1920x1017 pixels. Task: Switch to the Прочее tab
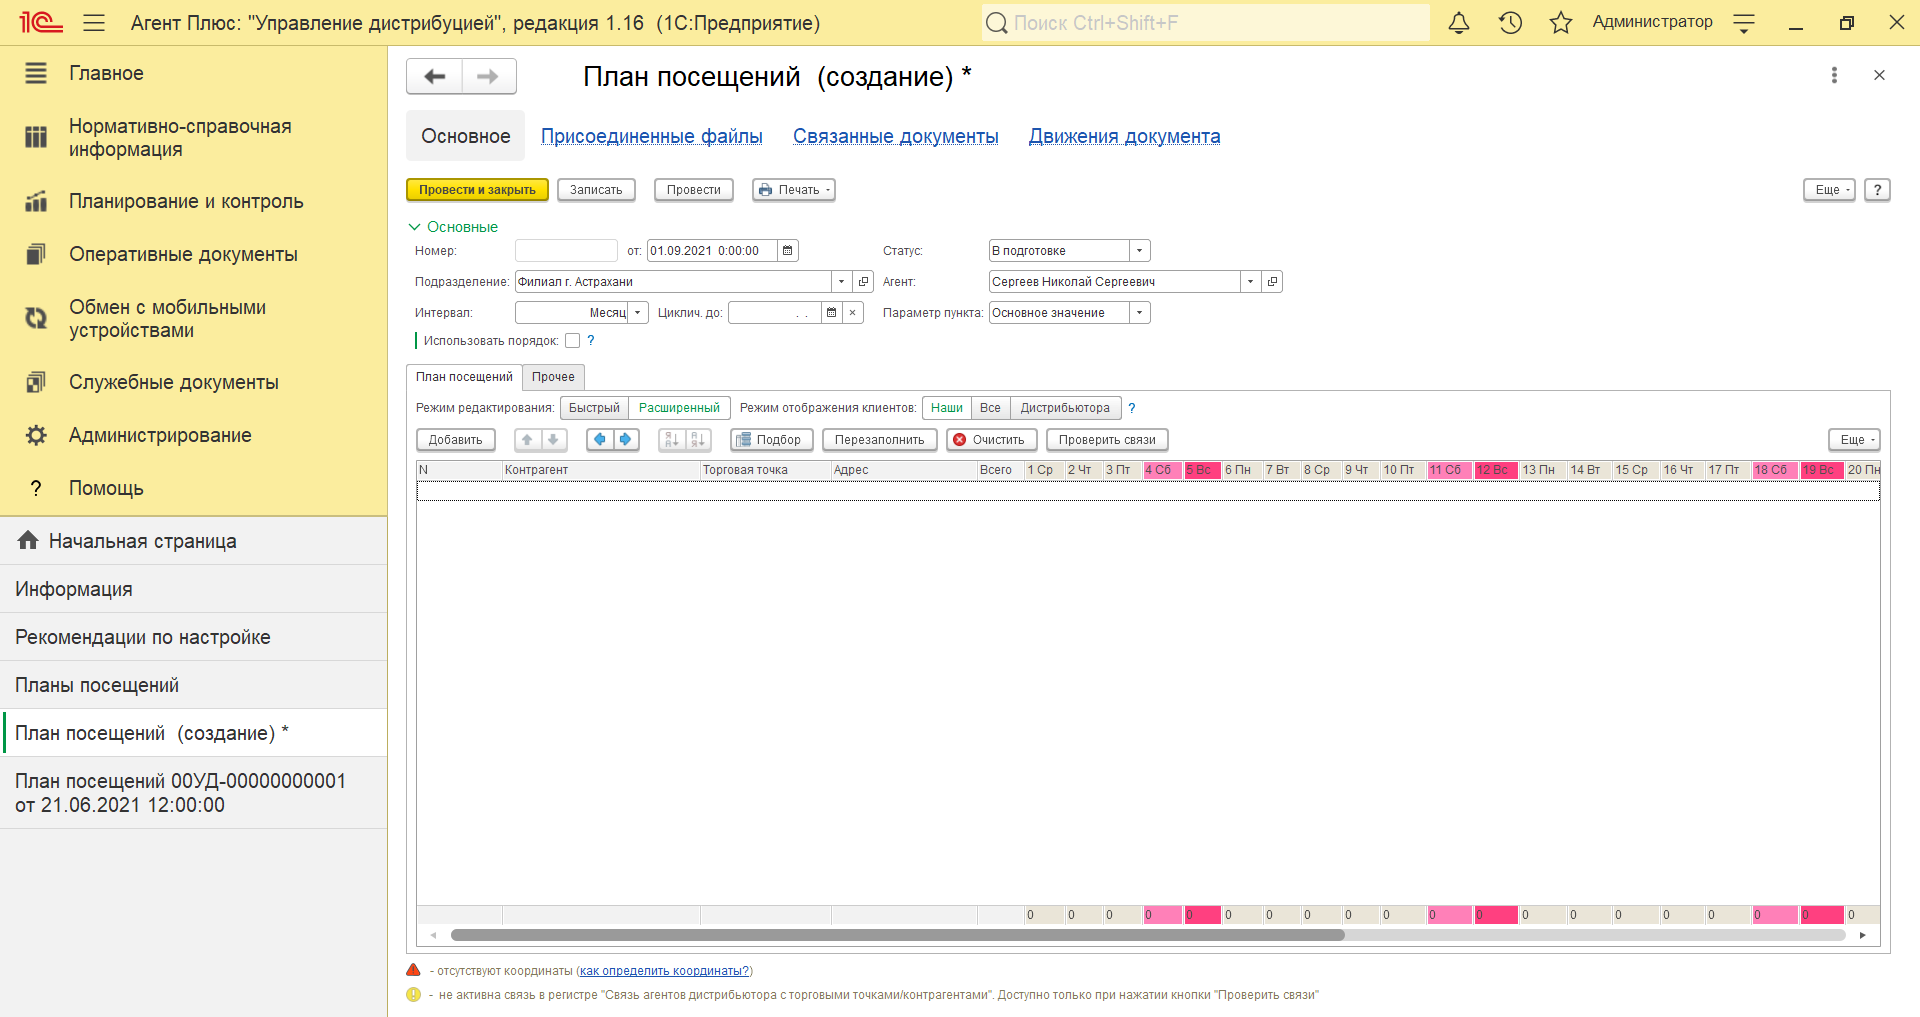pos(553,377)
